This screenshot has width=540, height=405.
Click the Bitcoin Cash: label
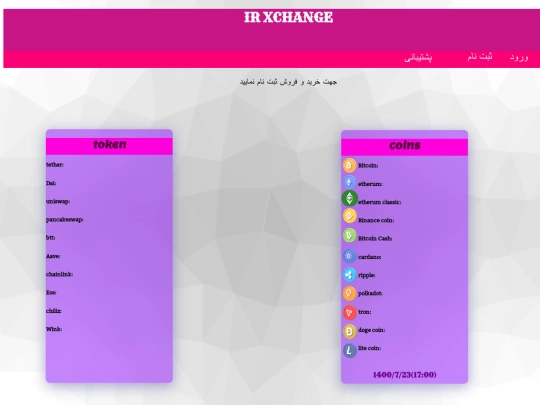click(x=375, y=238)
